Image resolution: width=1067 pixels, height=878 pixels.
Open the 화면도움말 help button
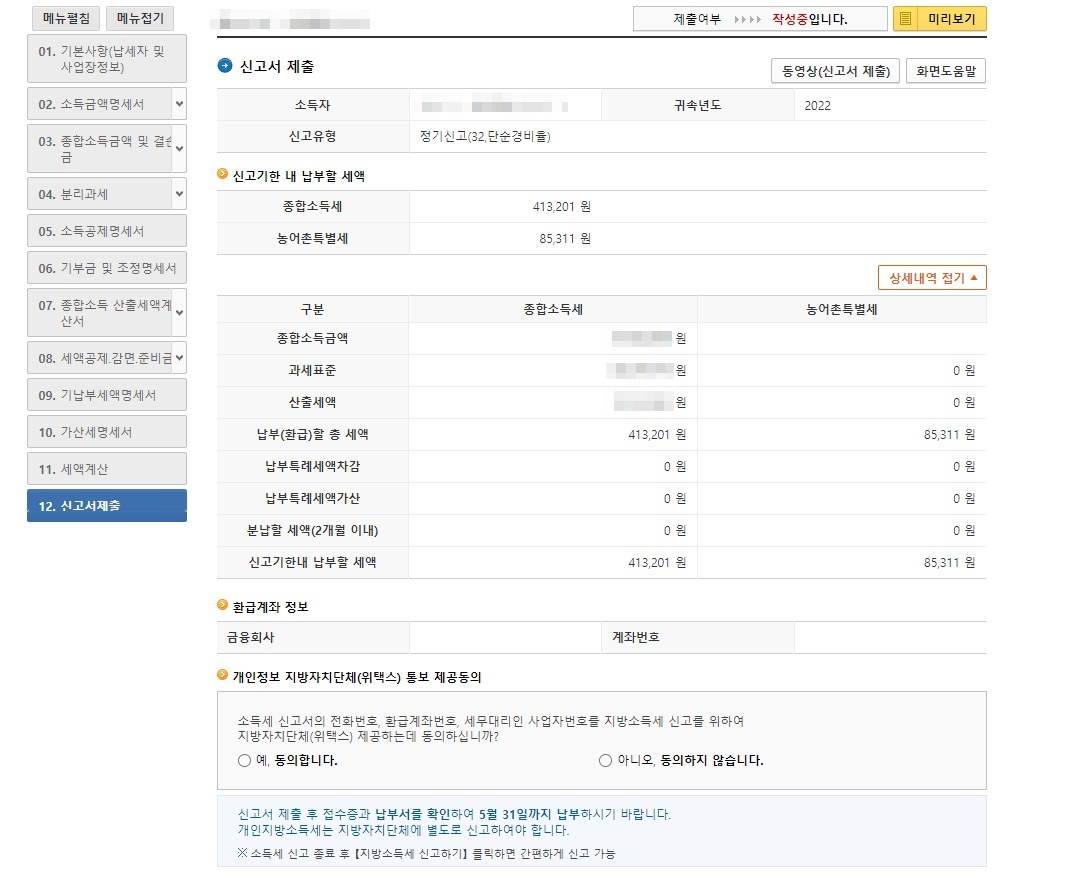944,70
